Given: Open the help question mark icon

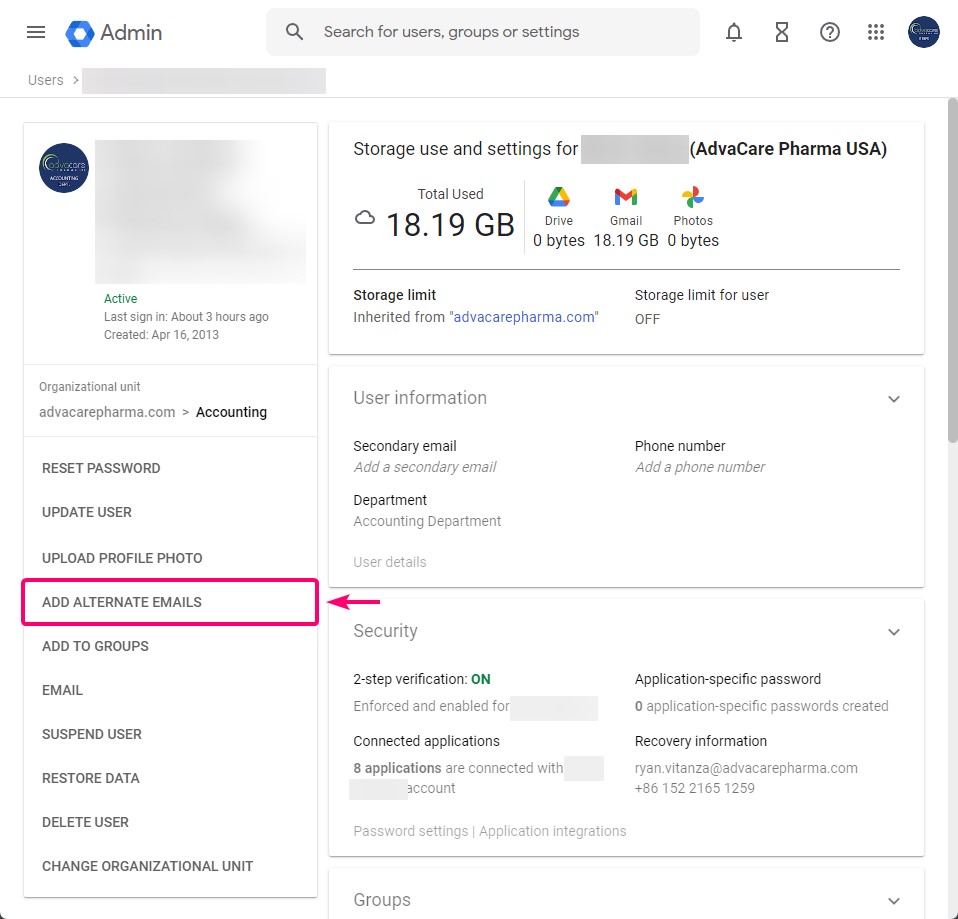Looking at the screenshot, I should coord(829,32).
